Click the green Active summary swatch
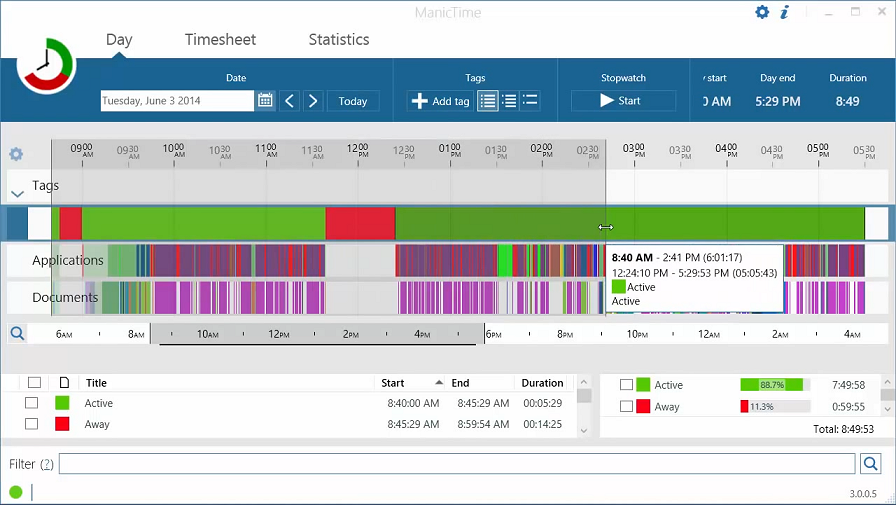 click(x=643, y=384)
